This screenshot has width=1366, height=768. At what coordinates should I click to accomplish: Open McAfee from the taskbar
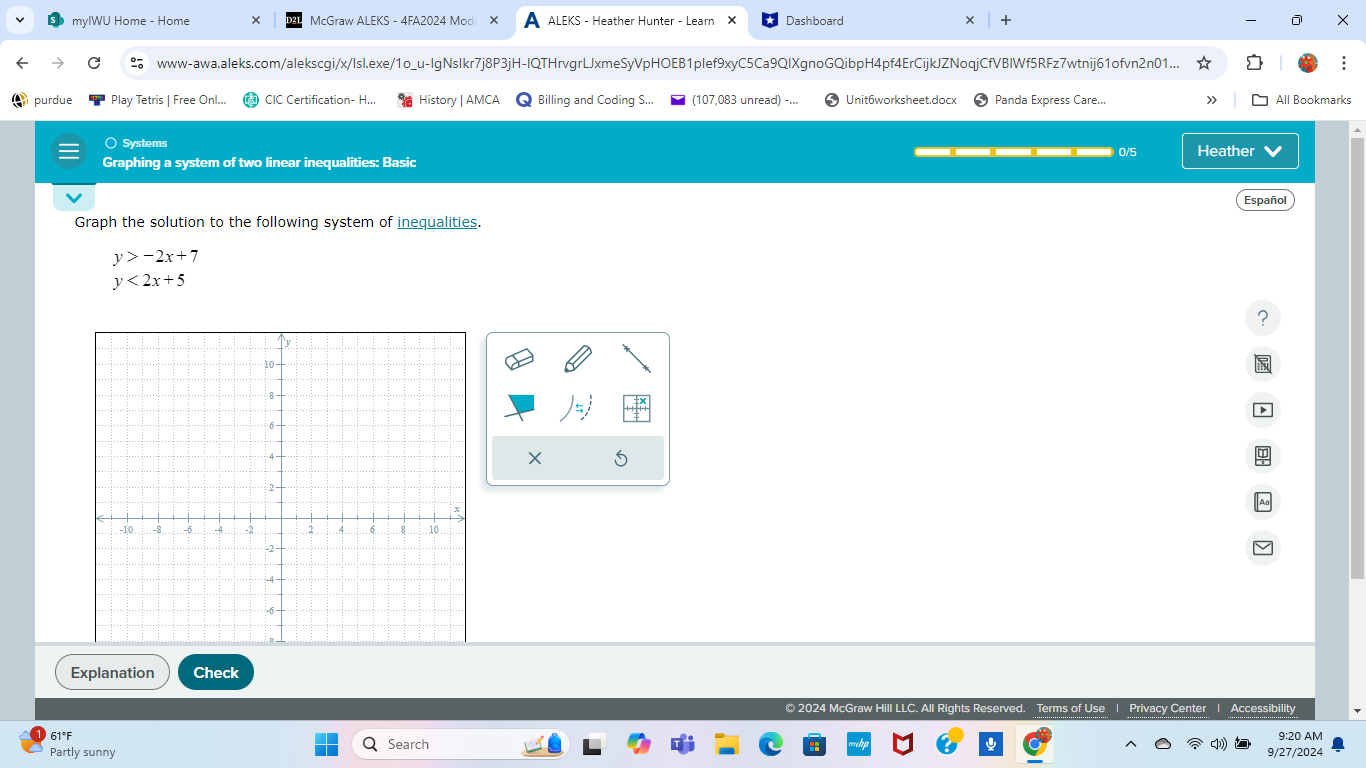tap(903, 744)
